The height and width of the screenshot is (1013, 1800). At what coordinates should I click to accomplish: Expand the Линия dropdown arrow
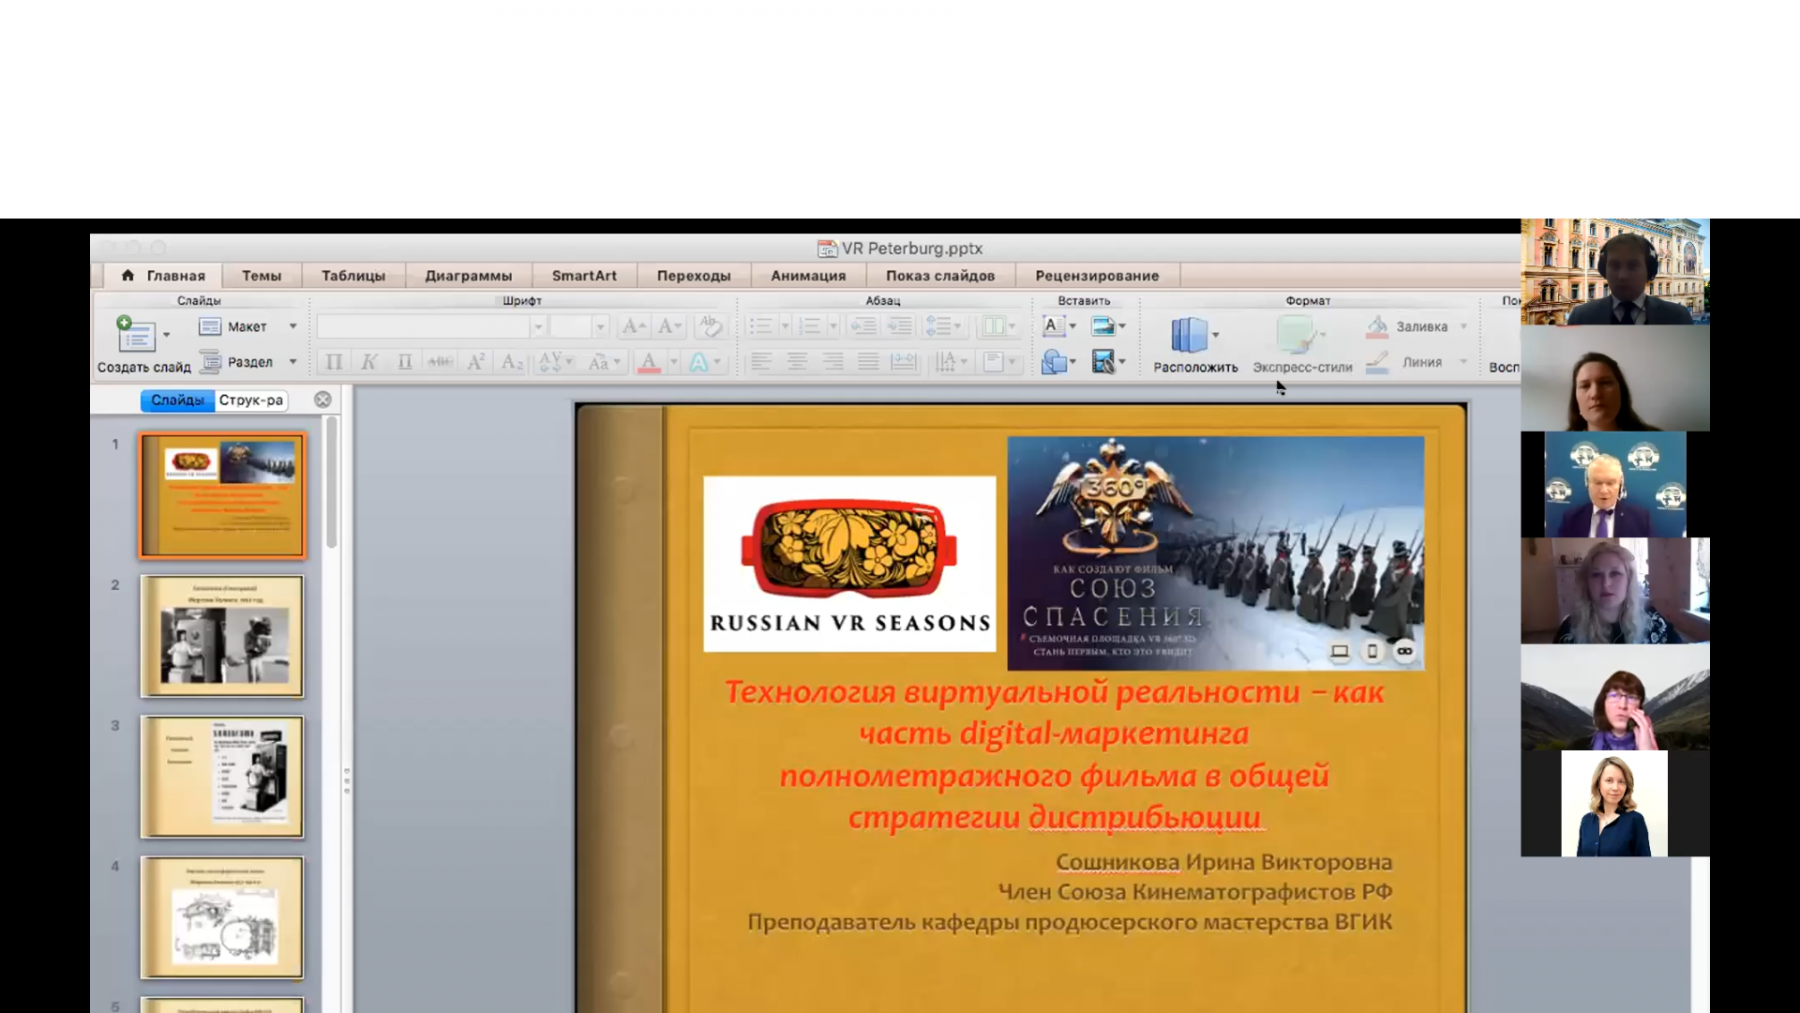pos(1464,362)
